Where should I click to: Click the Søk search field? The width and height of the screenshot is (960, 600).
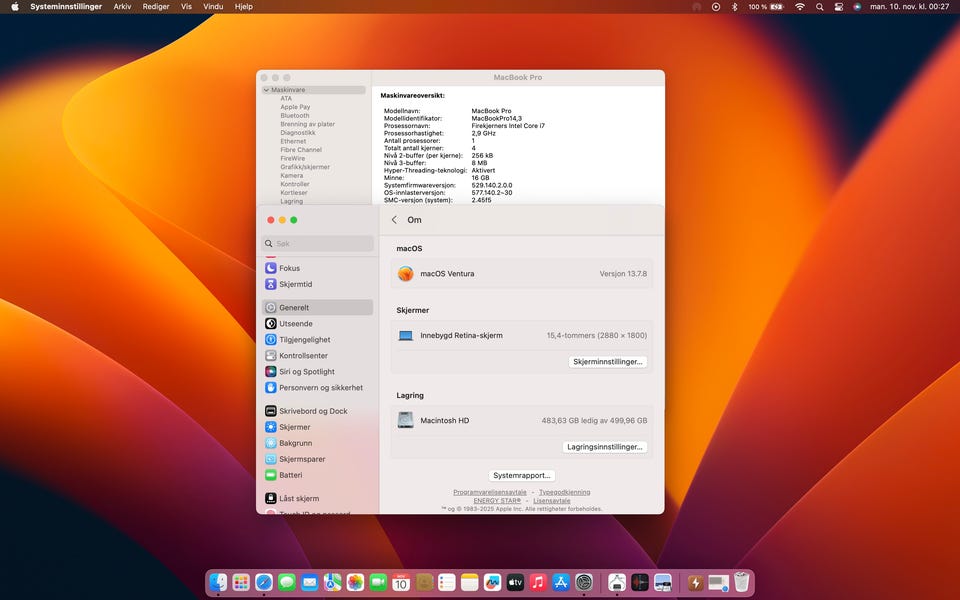318,244
